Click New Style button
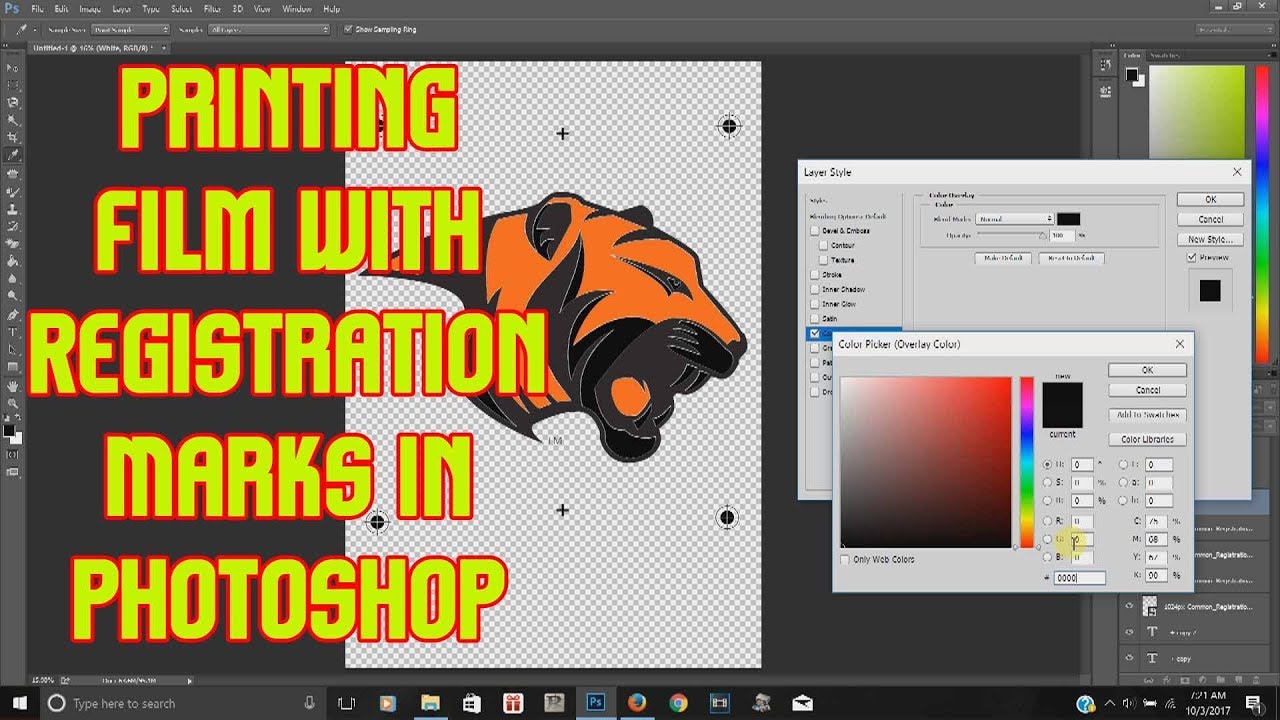 1210,239
